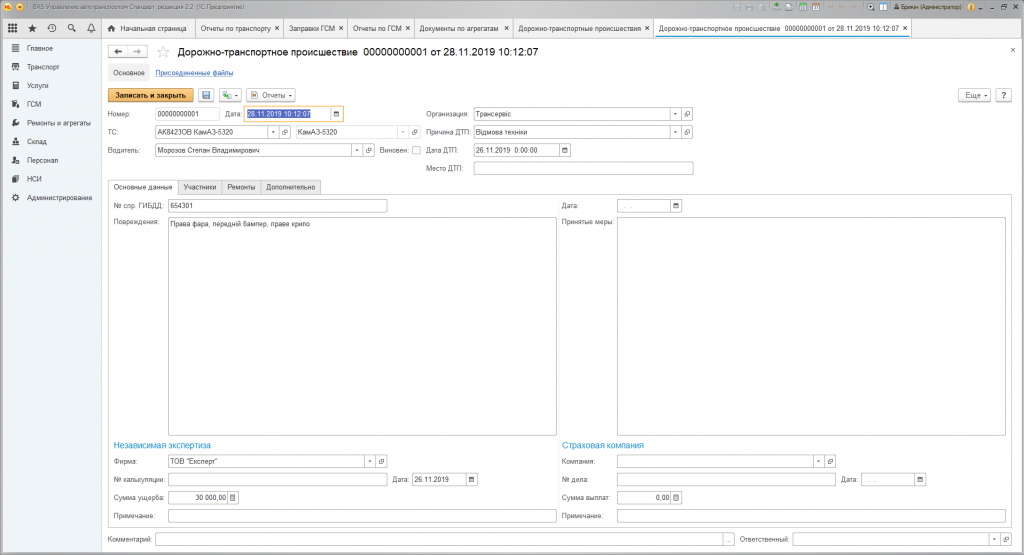Open notifications bell icon
Image resolution: width=1024 pixels, height=555 pixels.
click(91, 28)
